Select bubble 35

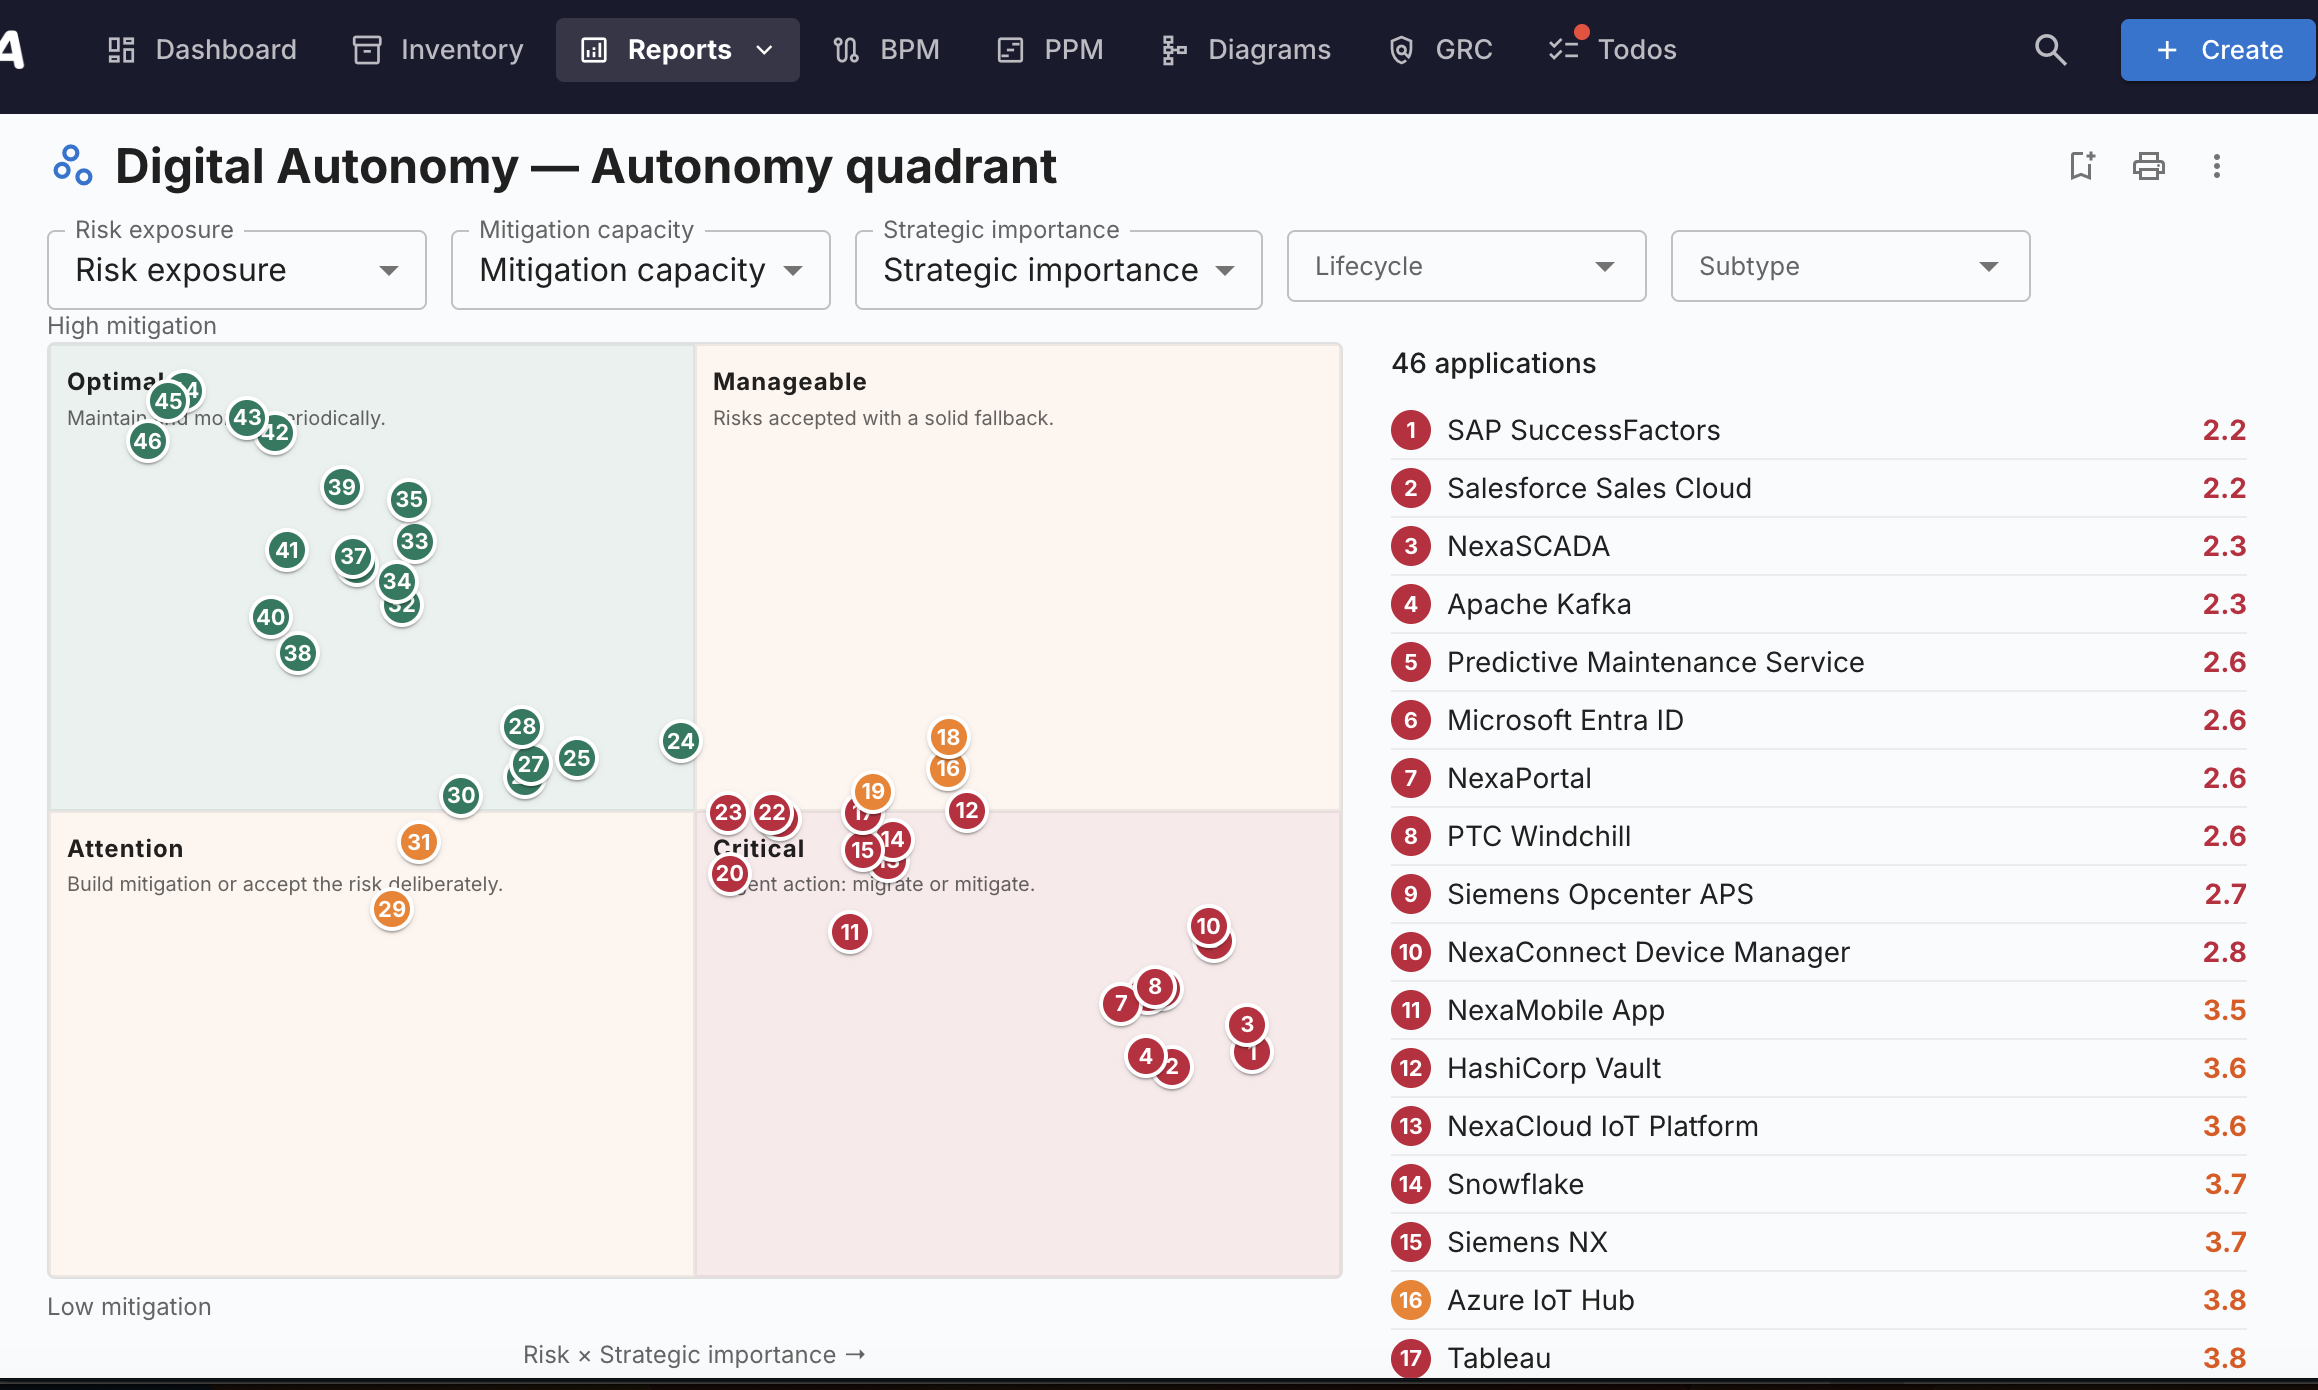click(x=409, y=499)
